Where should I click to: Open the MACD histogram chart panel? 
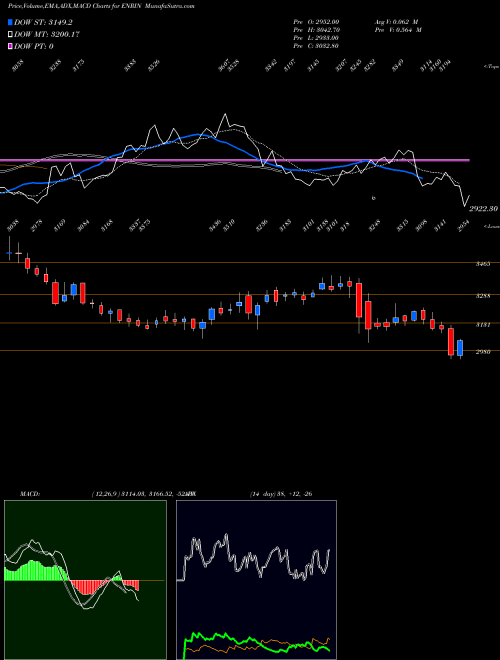point(85,580)
